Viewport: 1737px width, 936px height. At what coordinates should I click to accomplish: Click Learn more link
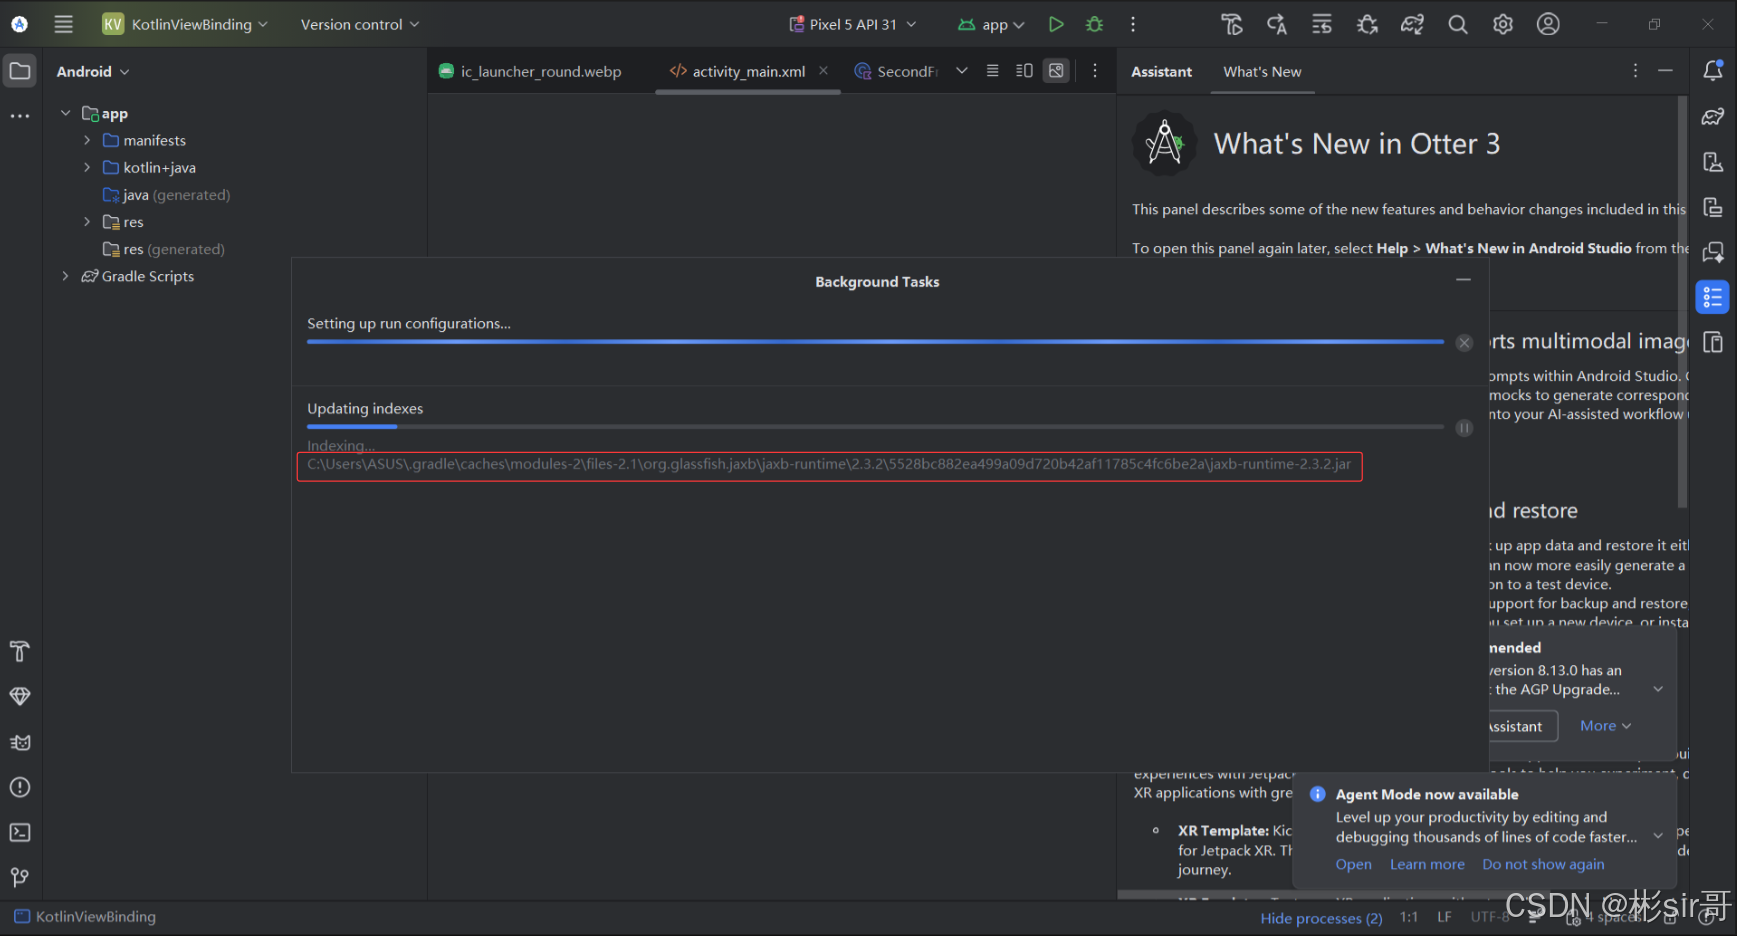(1427, 864)
